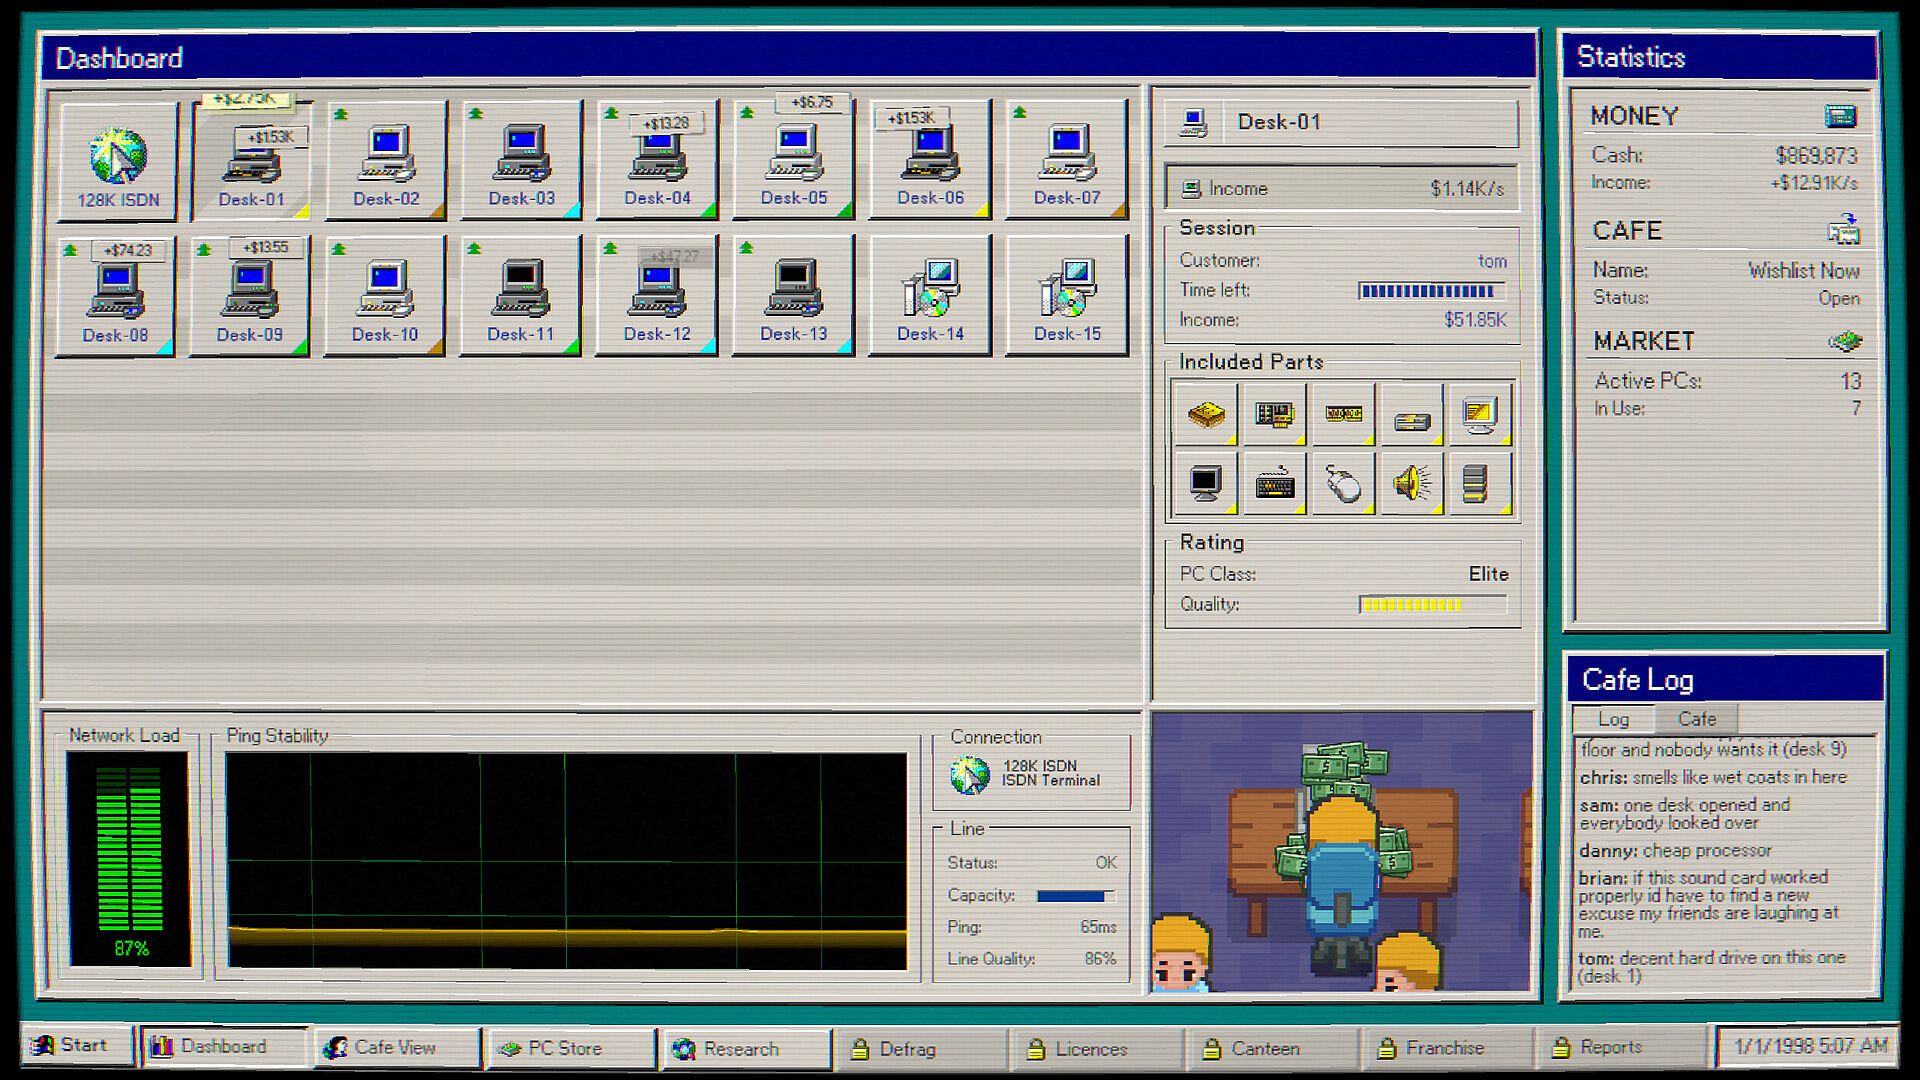The width and height of the screenshot is (1920, 1080).
Task: Click the Desk-01 header PC icon
Action: pyautogui.click(x=1193, y=122)
